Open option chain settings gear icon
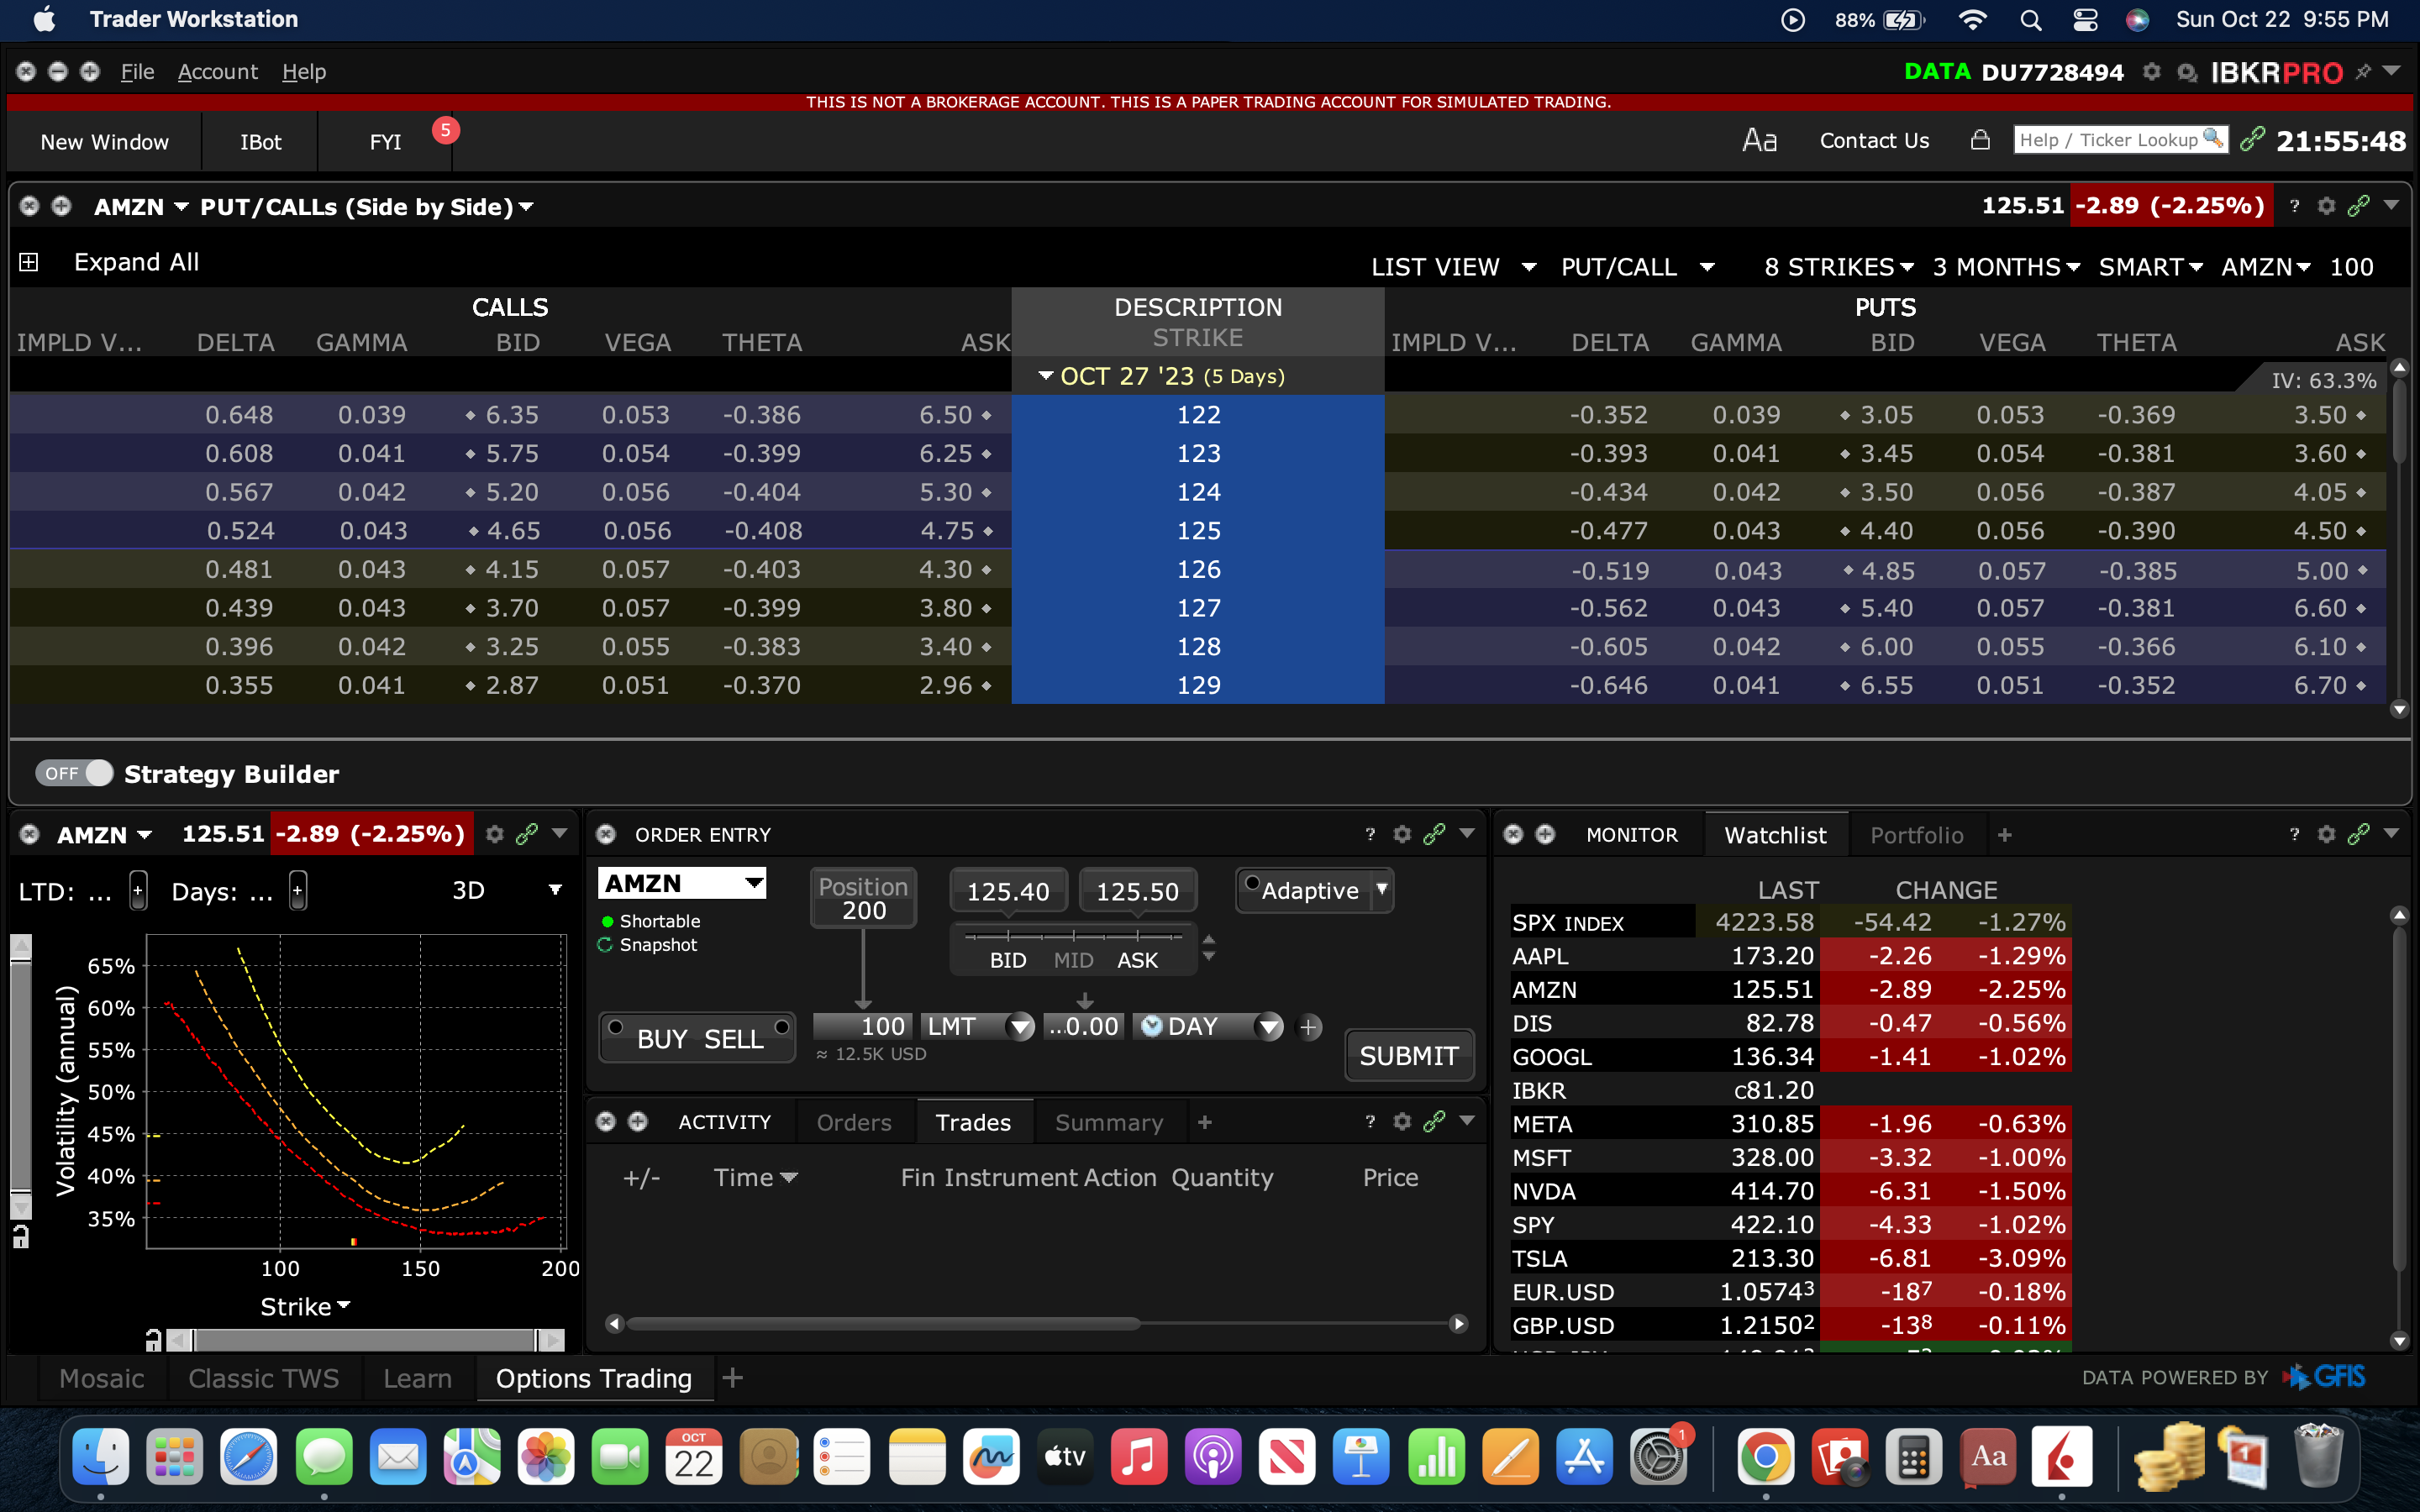The width and height of the screenshot is (2420, 1512). tap(2326, 206)
